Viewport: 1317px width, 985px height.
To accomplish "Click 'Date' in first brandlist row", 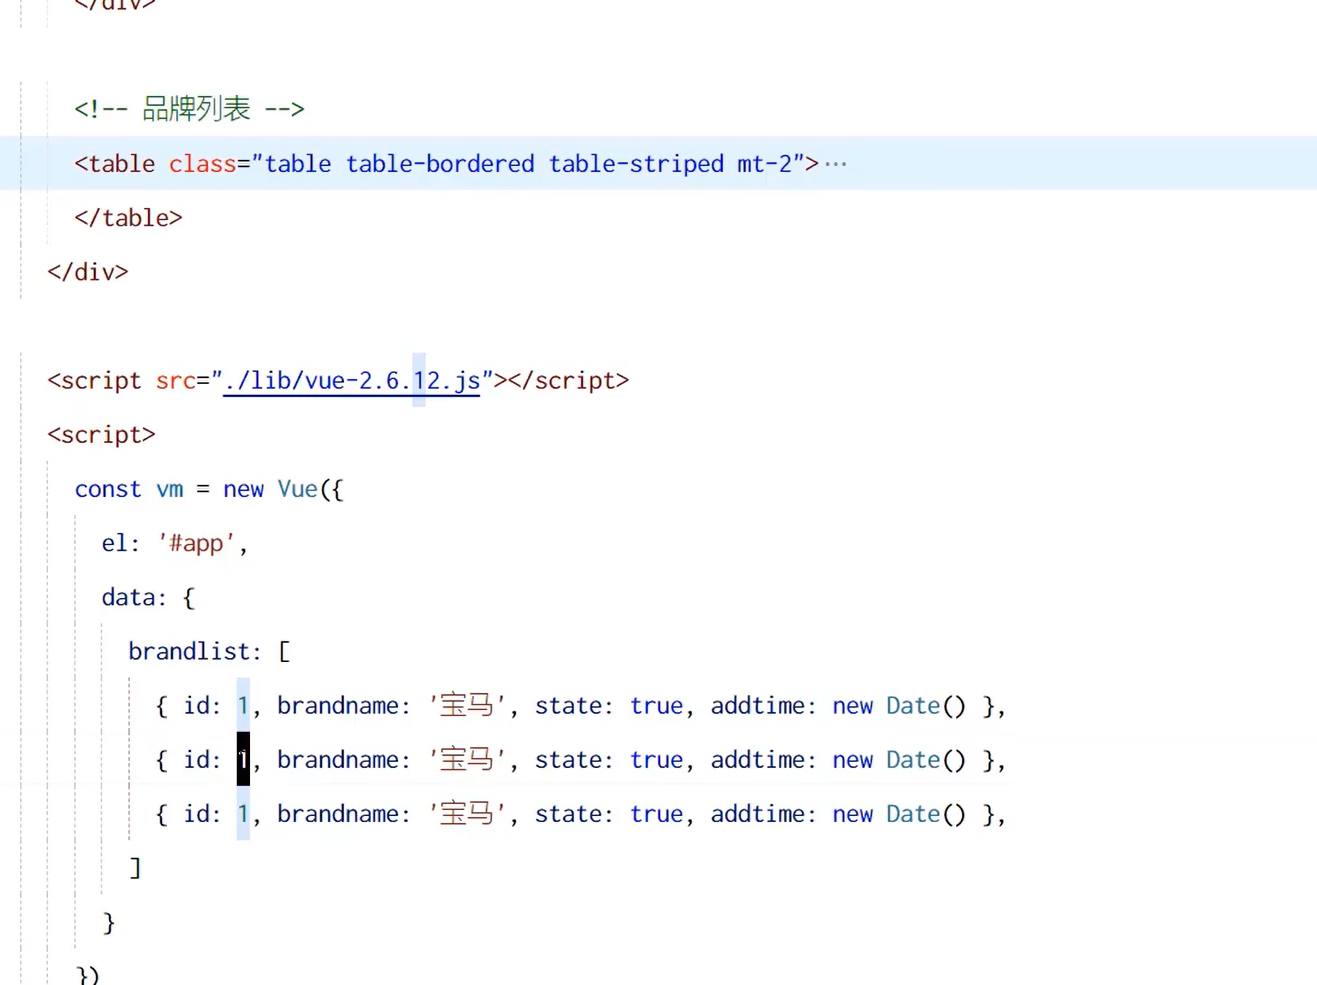I will pyautogui.click(x=913, y=706).
